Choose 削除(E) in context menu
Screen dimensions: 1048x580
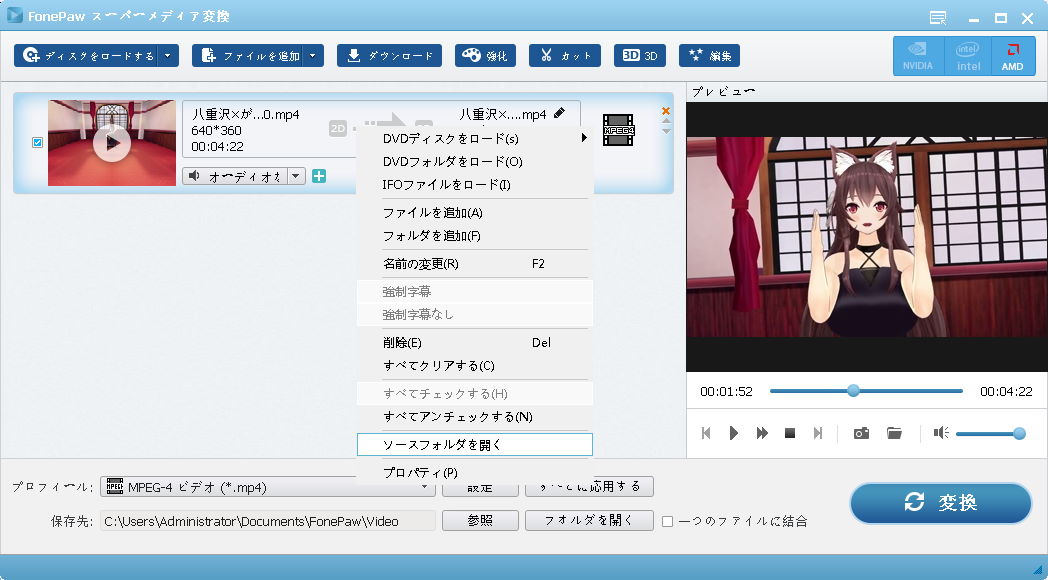475,343
